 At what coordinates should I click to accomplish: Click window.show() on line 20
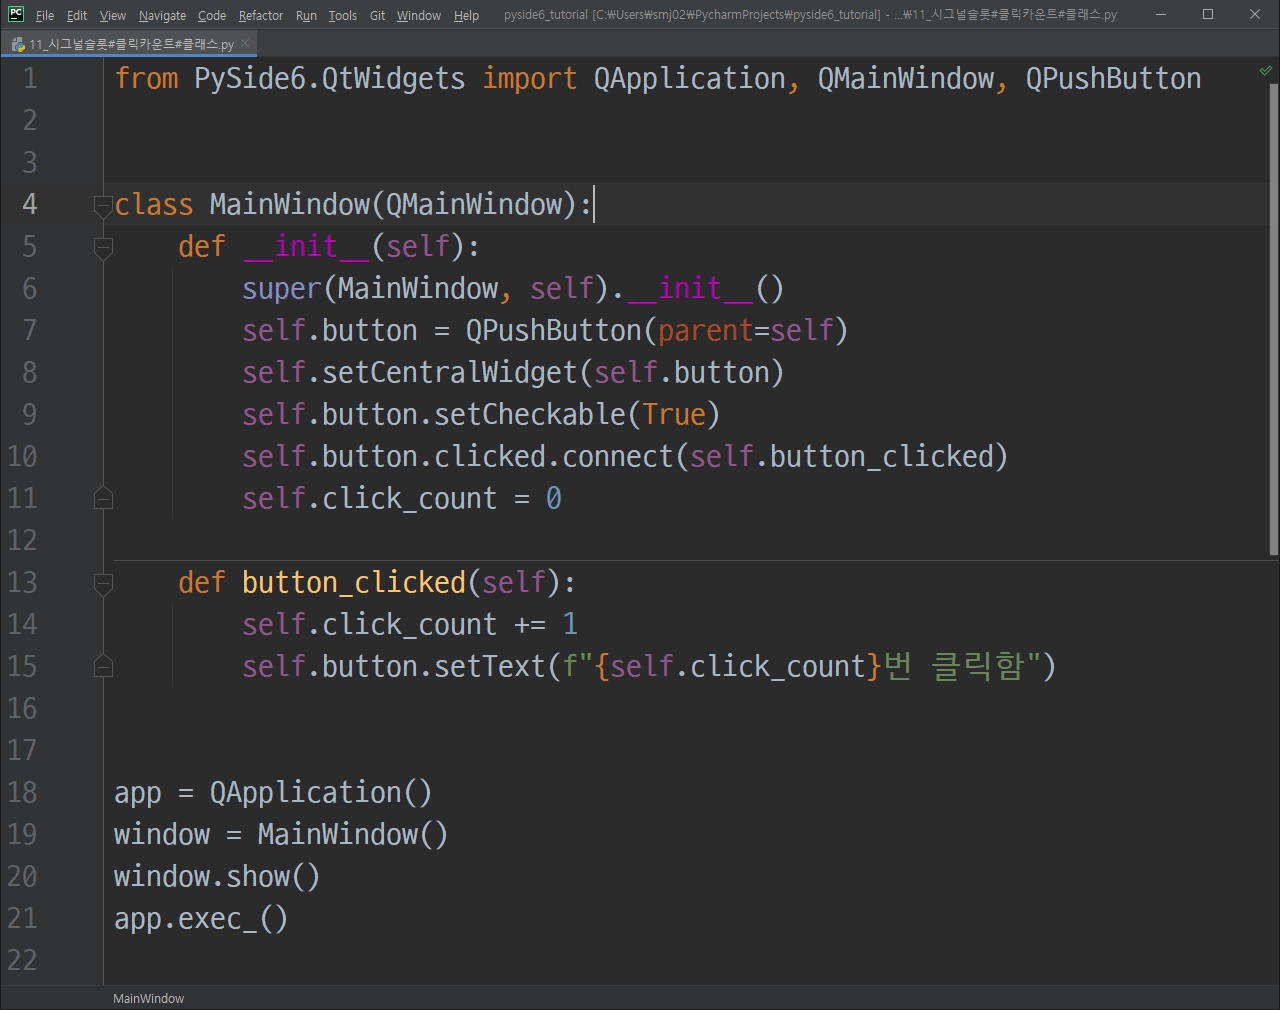[x=217, y=876]
